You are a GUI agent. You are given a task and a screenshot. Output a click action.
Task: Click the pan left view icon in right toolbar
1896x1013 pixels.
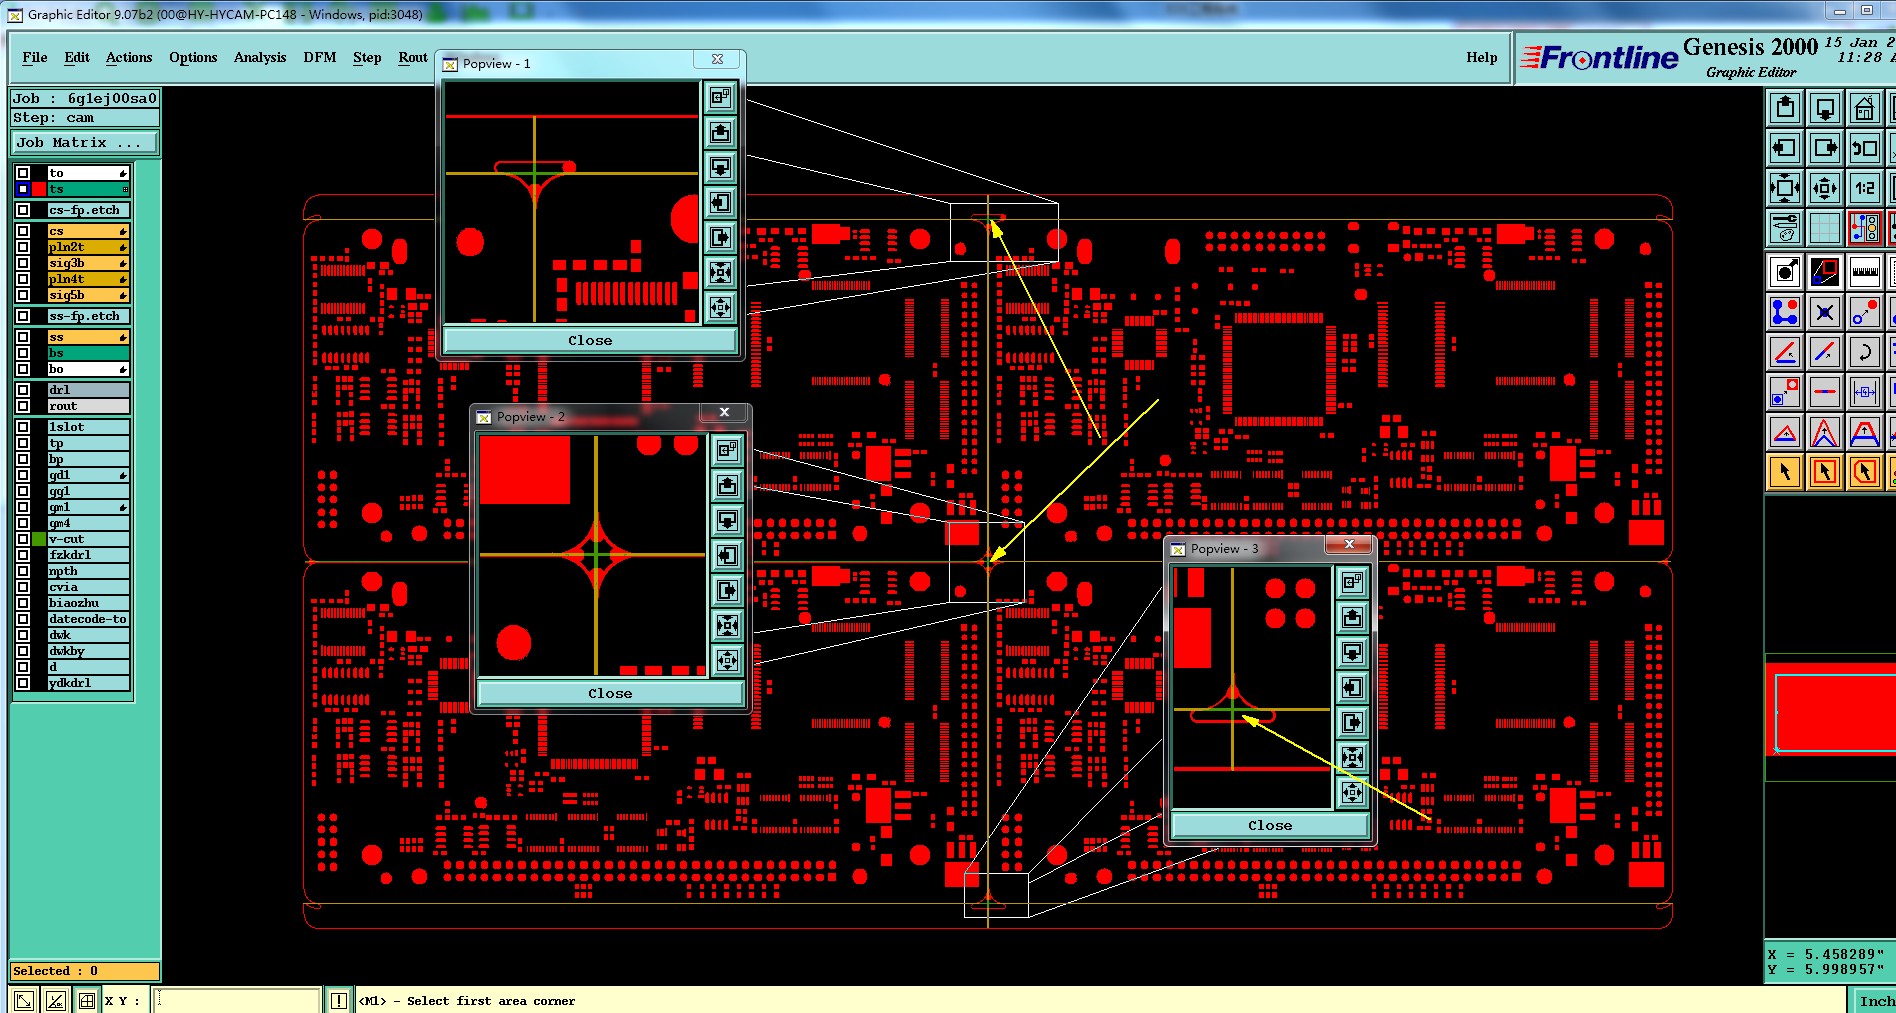(1785, 148)
